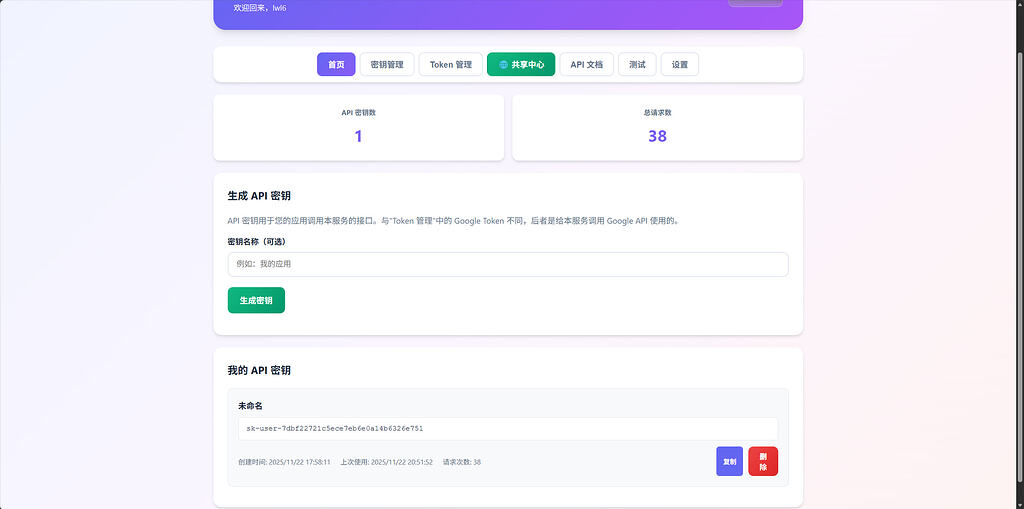This screenshot has width=1024, height=509.
Task: Click the 请求次数: 38 text
Action: [x=462, y=462]
